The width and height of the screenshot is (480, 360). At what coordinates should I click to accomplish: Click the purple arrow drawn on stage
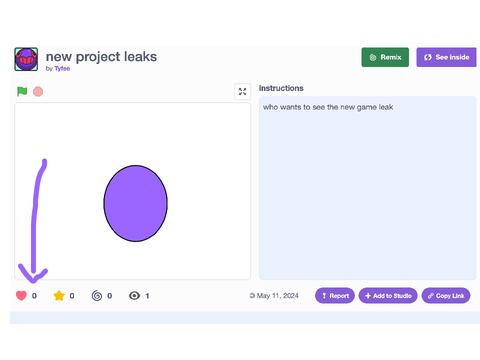pos(34,220)
